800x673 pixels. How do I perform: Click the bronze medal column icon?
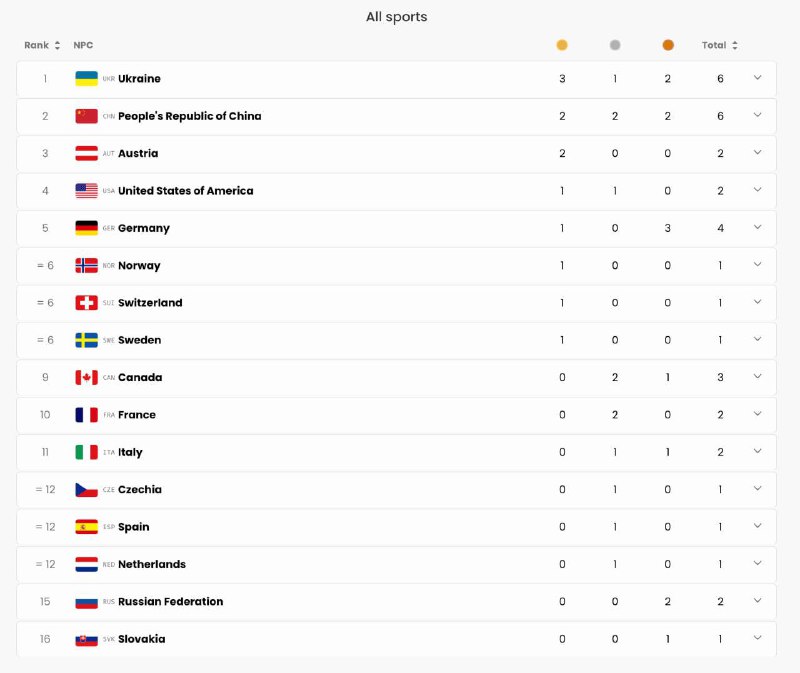click(668, 45)
